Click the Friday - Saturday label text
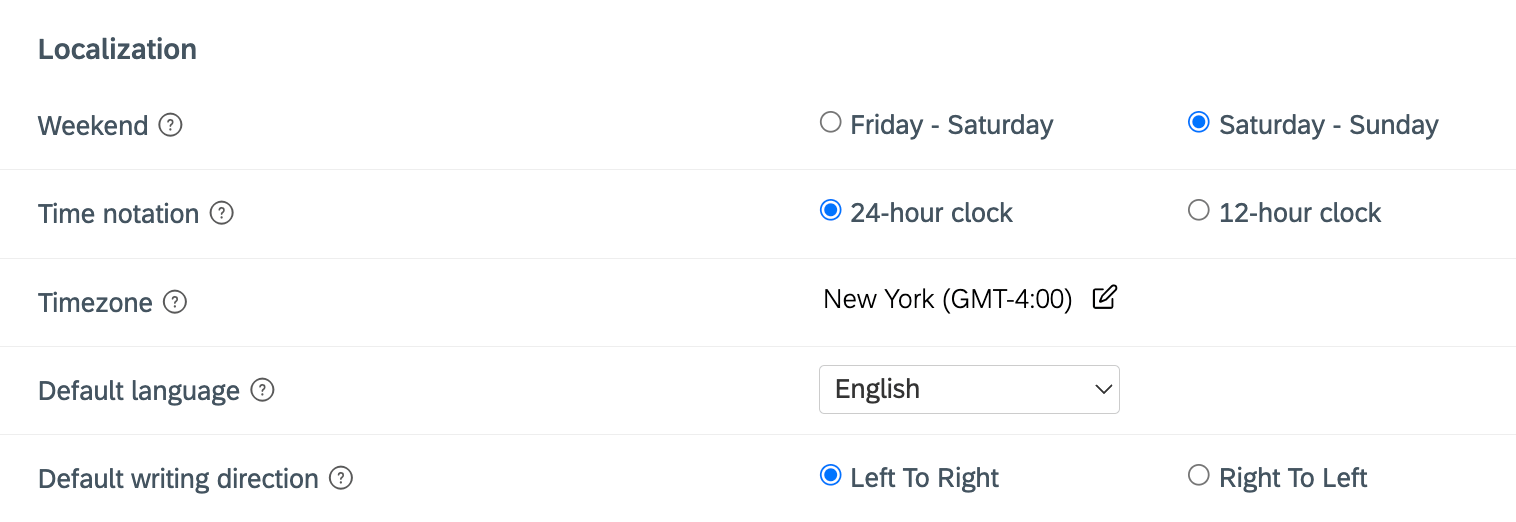This screenshot has height=522, width=1516. coord(951,125)
